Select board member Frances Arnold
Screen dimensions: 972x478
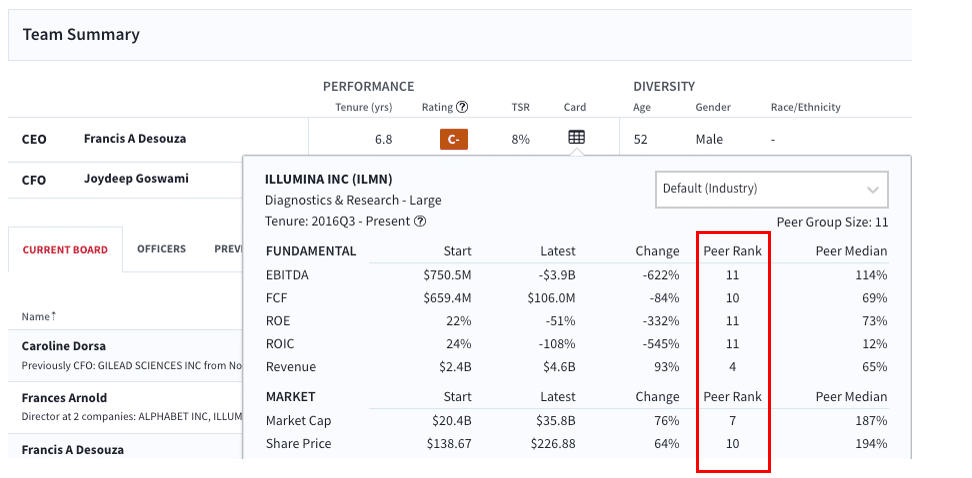click(64, 397)
